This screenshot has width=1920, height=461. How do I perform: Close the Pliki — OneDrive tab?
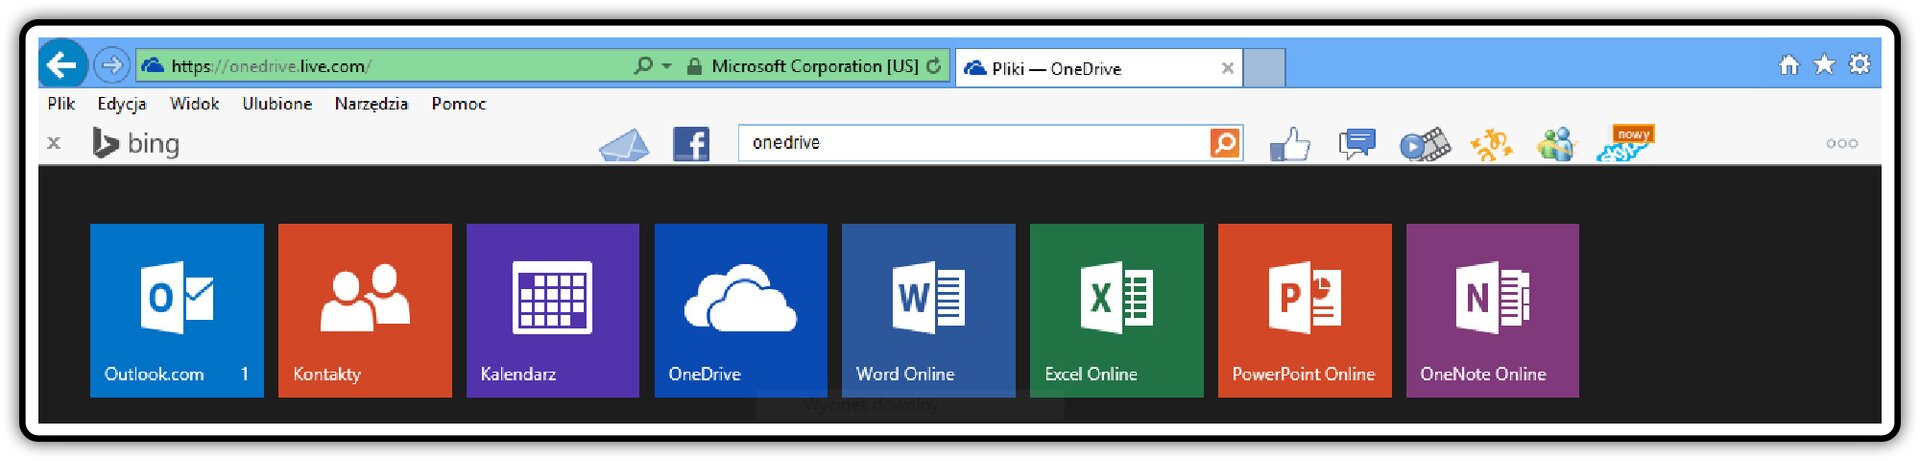point(1227,68)
